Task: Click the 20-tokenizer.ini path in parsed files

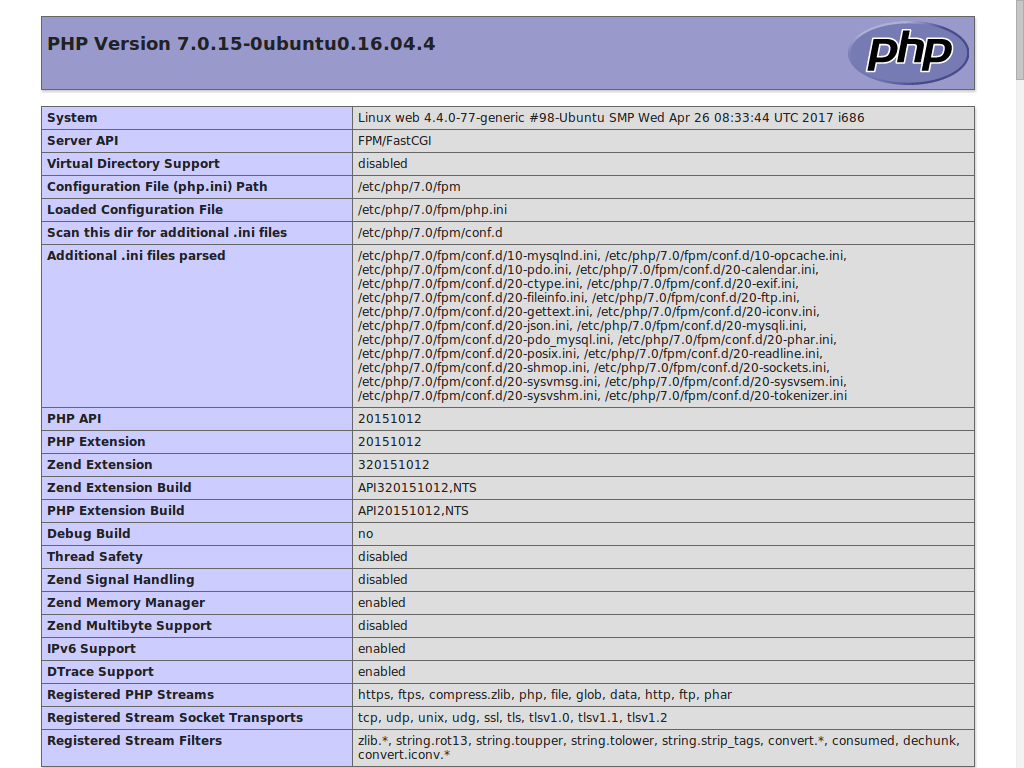Action: pos(726,396)
